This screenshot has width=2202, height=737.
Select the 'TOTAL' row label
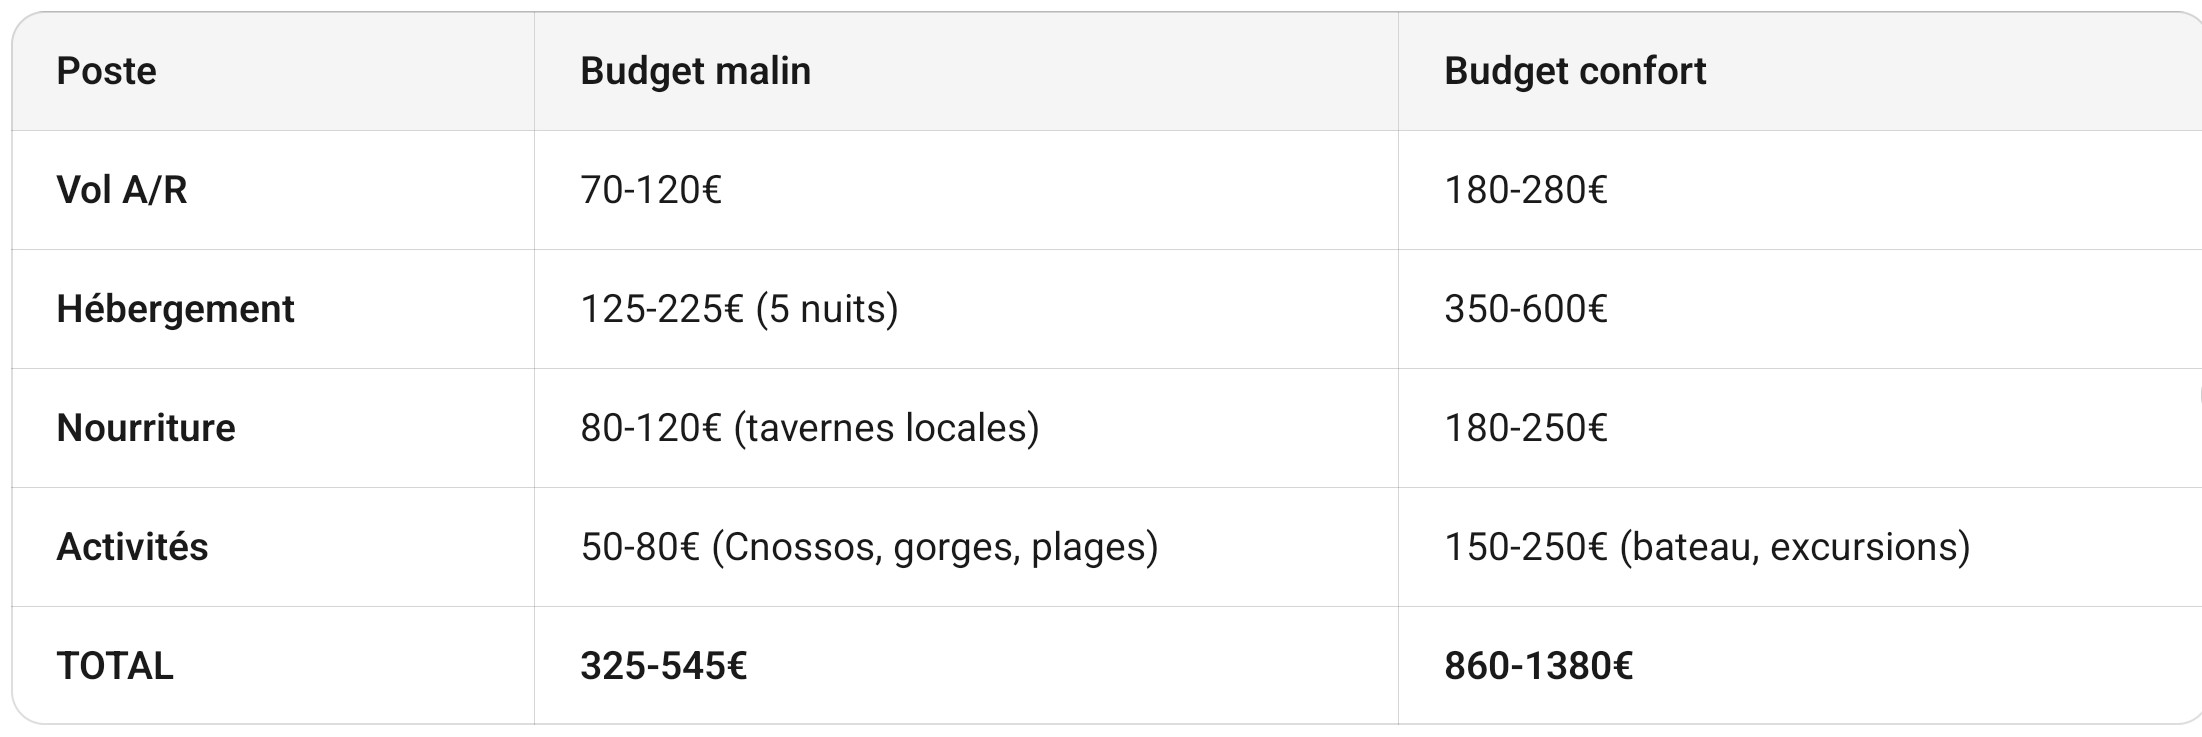pos(115,666)
